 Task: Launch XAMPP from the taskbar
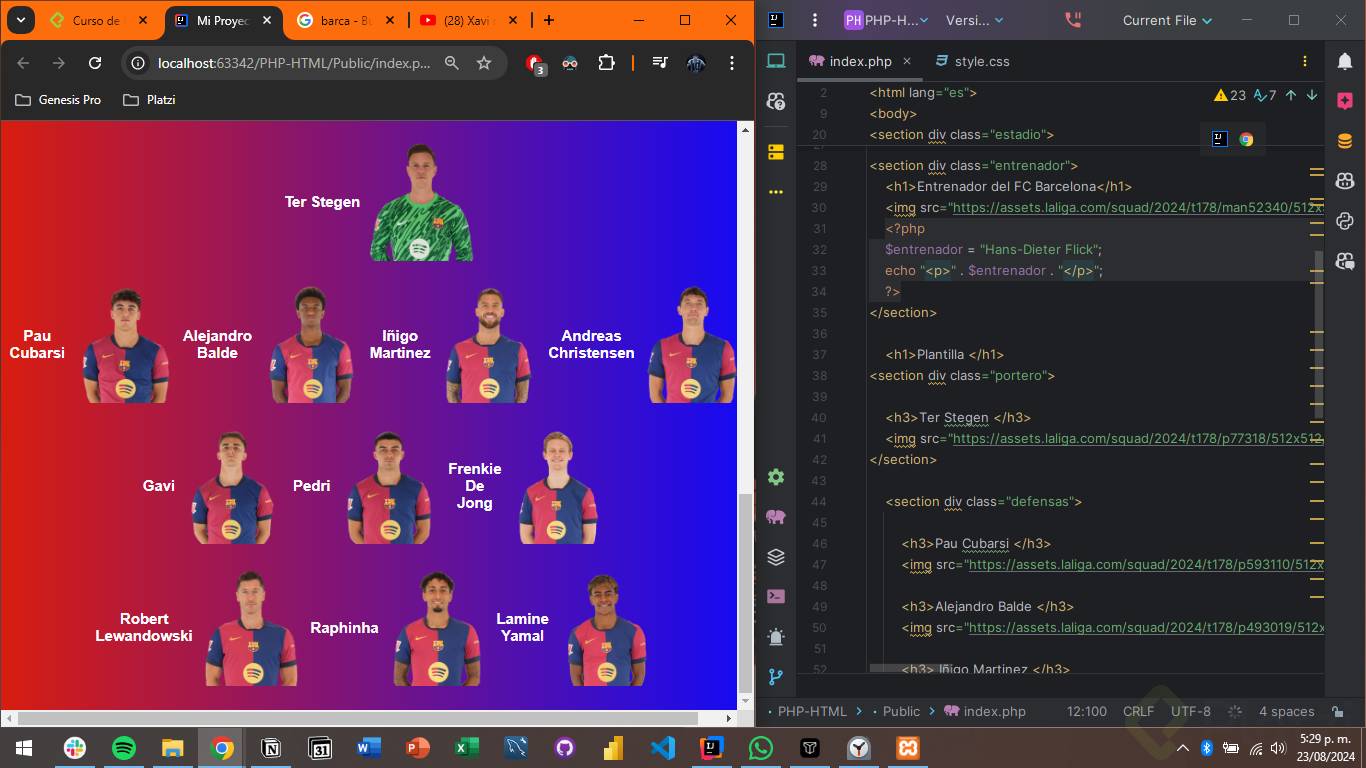(x=908, y=748)
